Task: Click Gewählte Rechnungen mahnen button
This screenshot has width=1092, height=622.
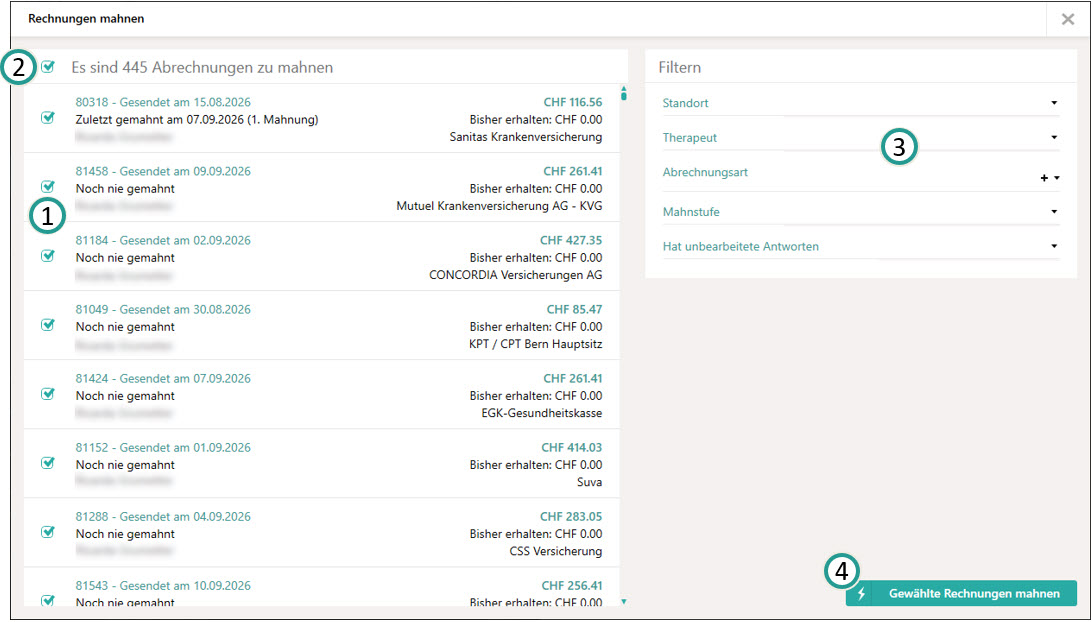Action: [x=961, y=593]
